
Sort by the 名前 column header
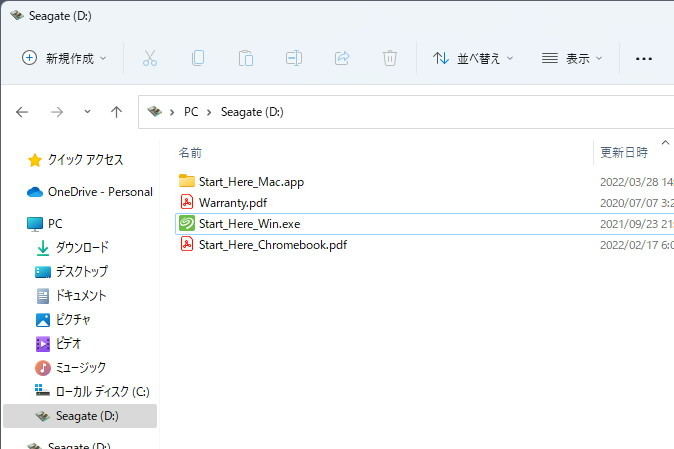coord(190,153)
